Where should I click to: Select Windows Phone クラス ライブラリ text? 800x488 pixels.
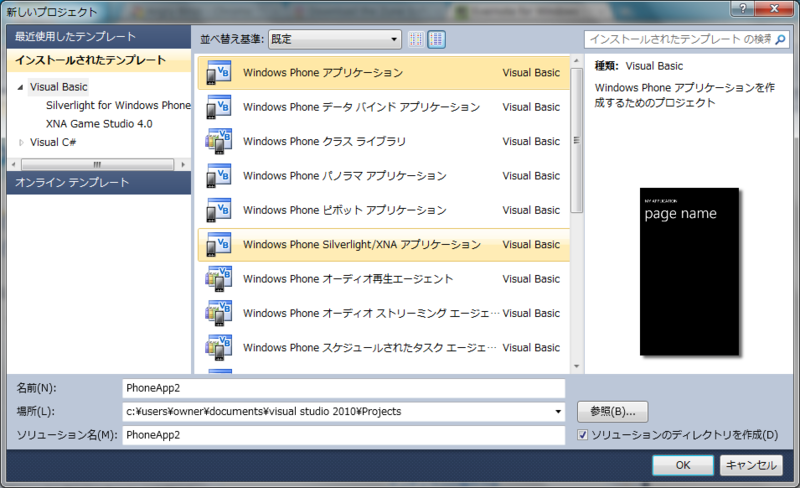(324, 141)
